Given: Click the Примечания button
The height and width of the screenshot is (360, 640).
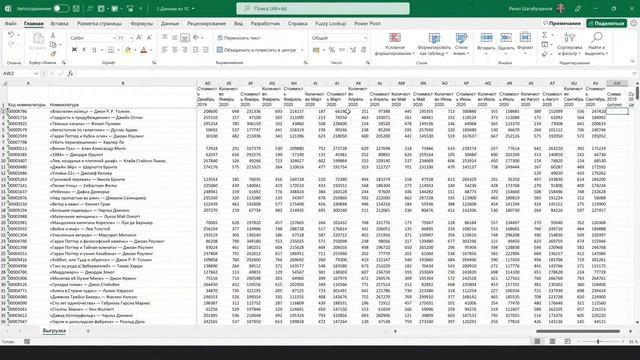Looking at the screenshot, I should point(562,24).
